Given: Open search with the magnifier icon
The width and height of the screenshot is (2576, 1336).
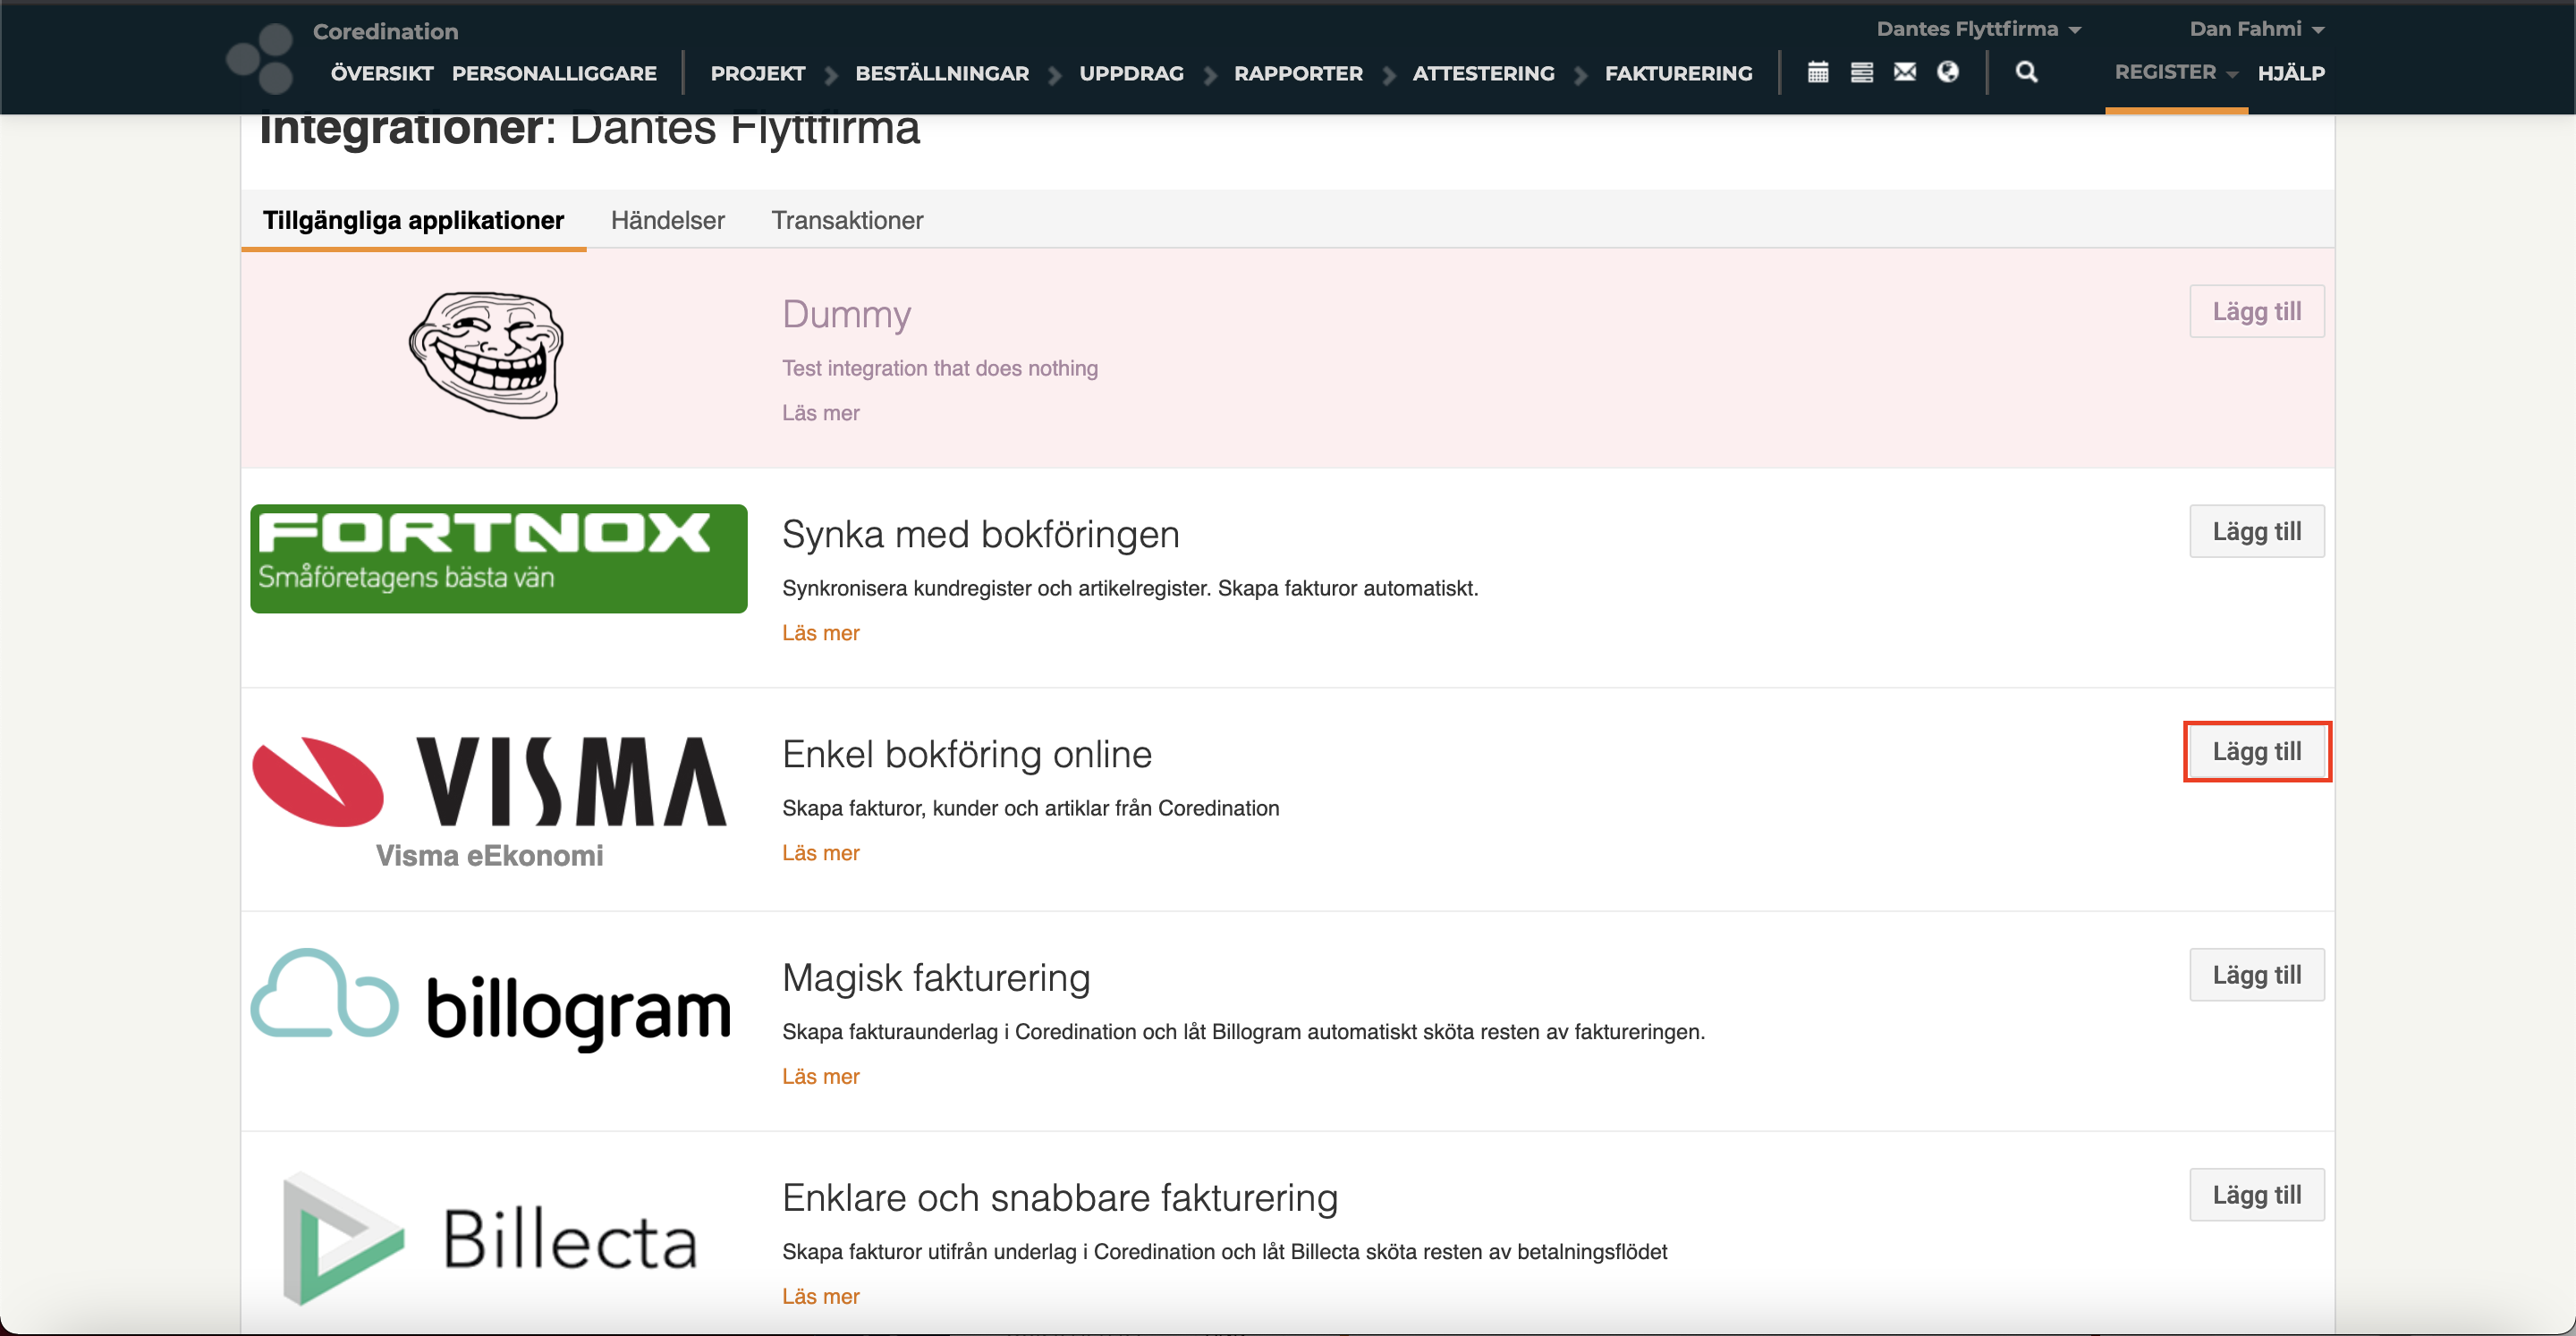Looking at the screenshot, I should coord(2026,72).
